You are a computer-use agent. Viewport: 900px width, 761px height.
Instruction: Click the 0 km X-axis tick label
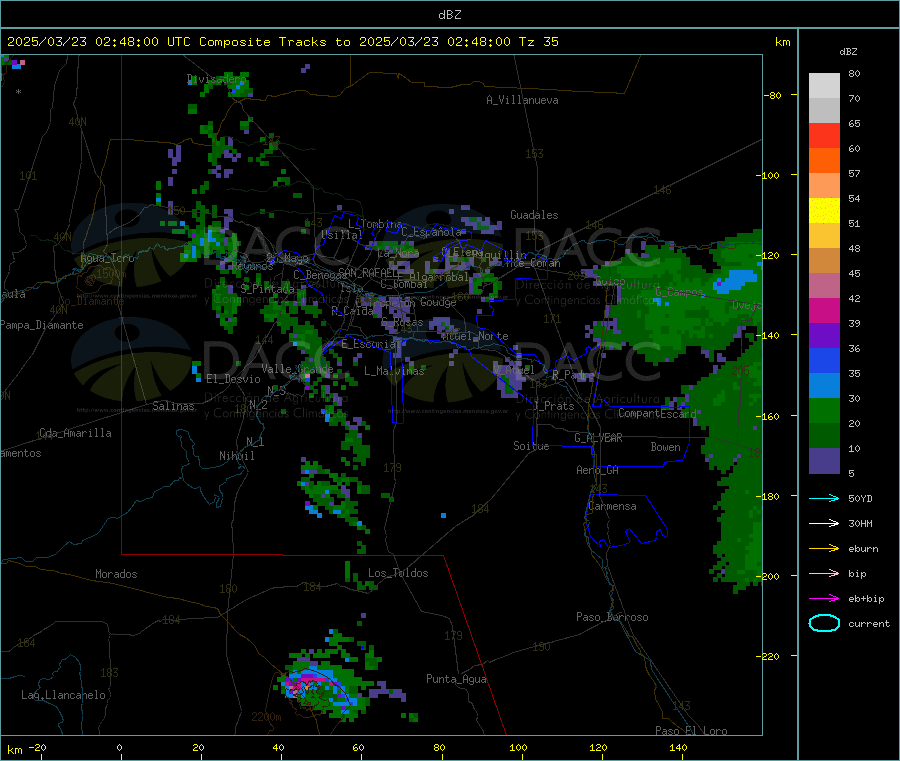pyautogui.click(x=119, y=748)
